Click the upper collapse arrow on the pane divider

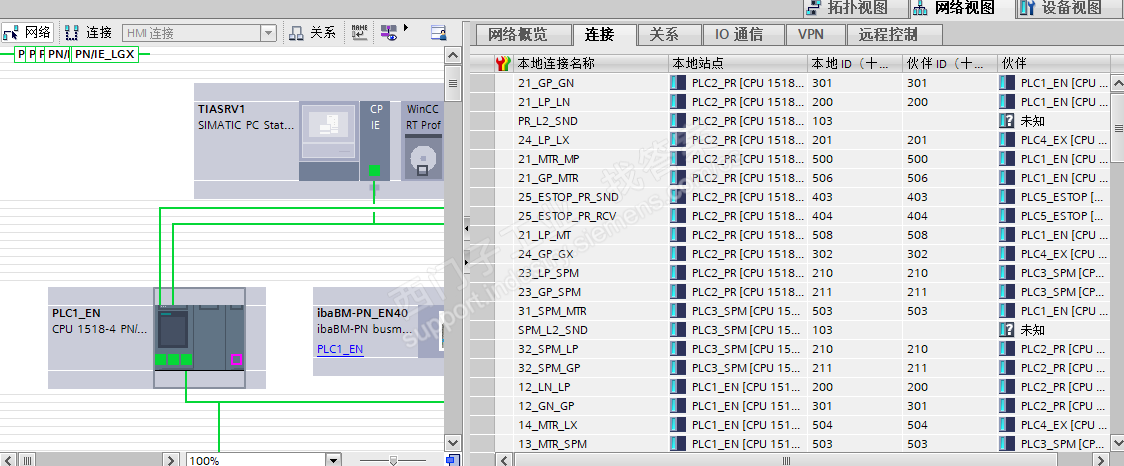pos(466,229)
